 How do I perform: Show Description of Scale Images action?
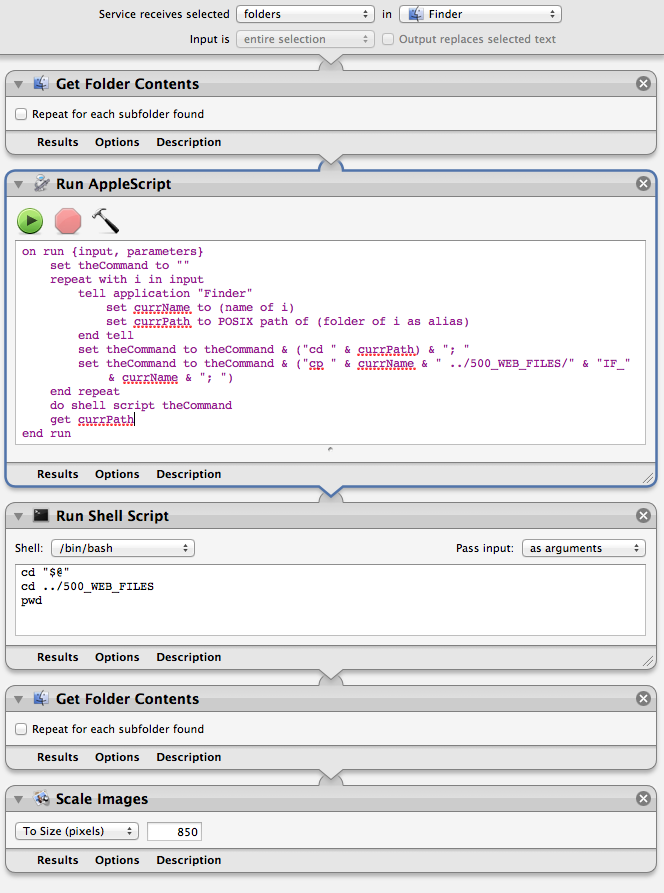pos(188,860)
